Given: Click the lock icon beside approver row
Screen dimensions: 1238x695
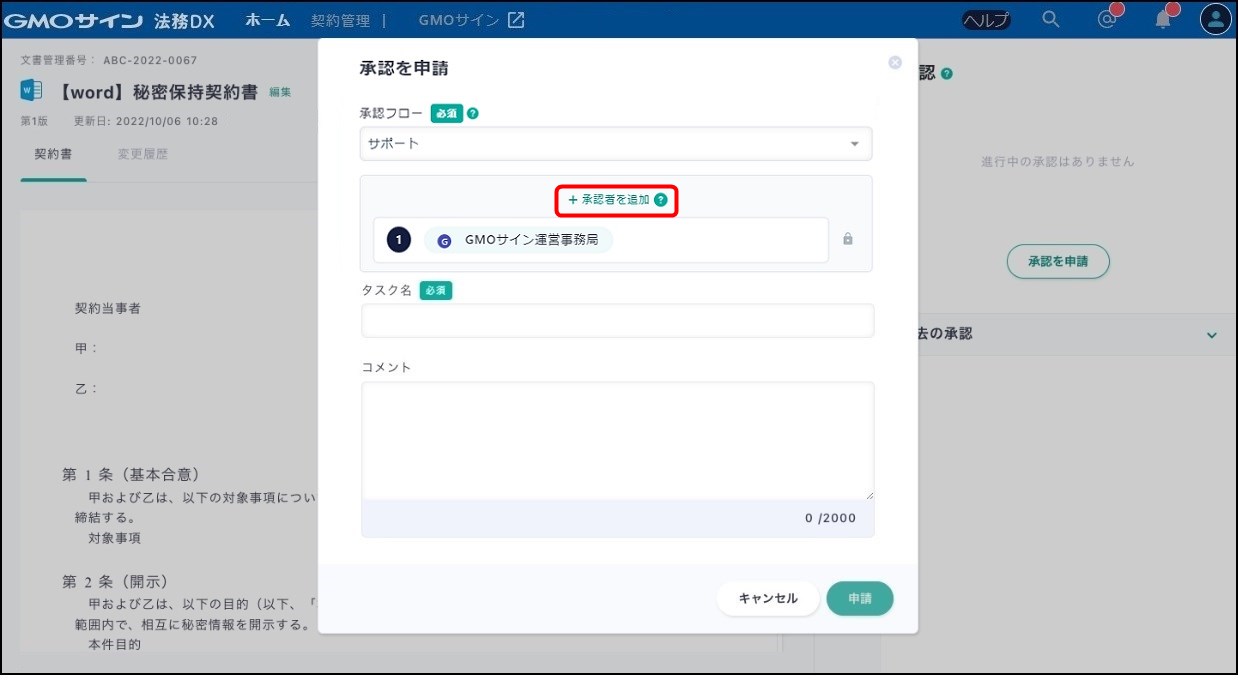Looking at the screenshot, I should click(x=848, y=240).
